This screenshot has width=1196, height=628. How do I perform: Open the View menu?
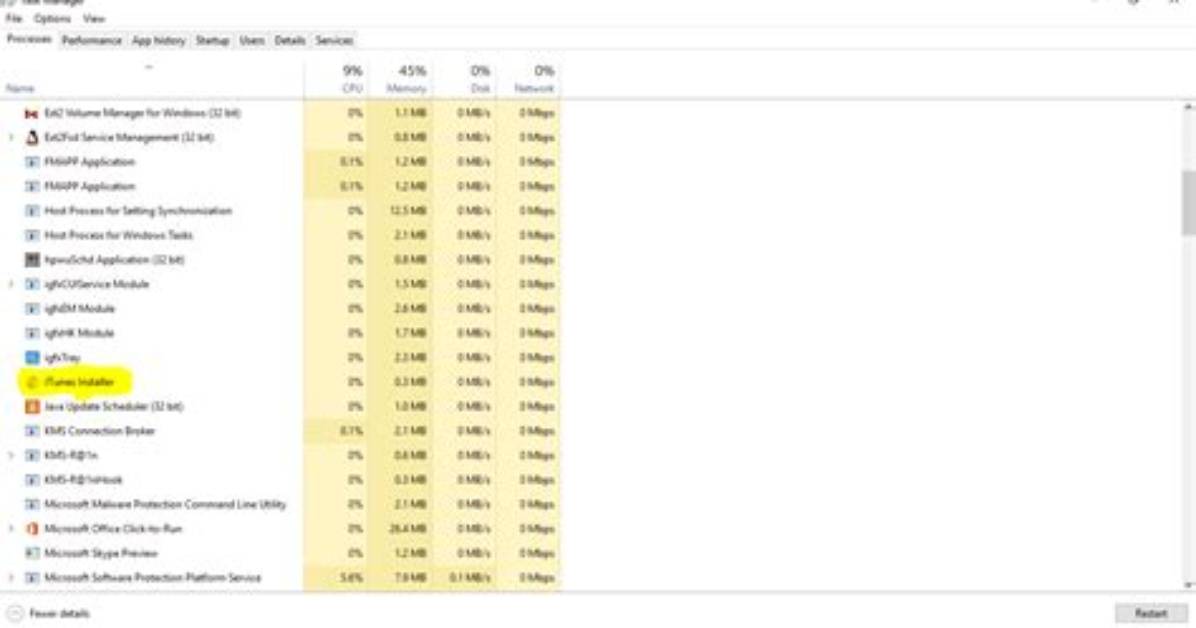pos(94,18)
